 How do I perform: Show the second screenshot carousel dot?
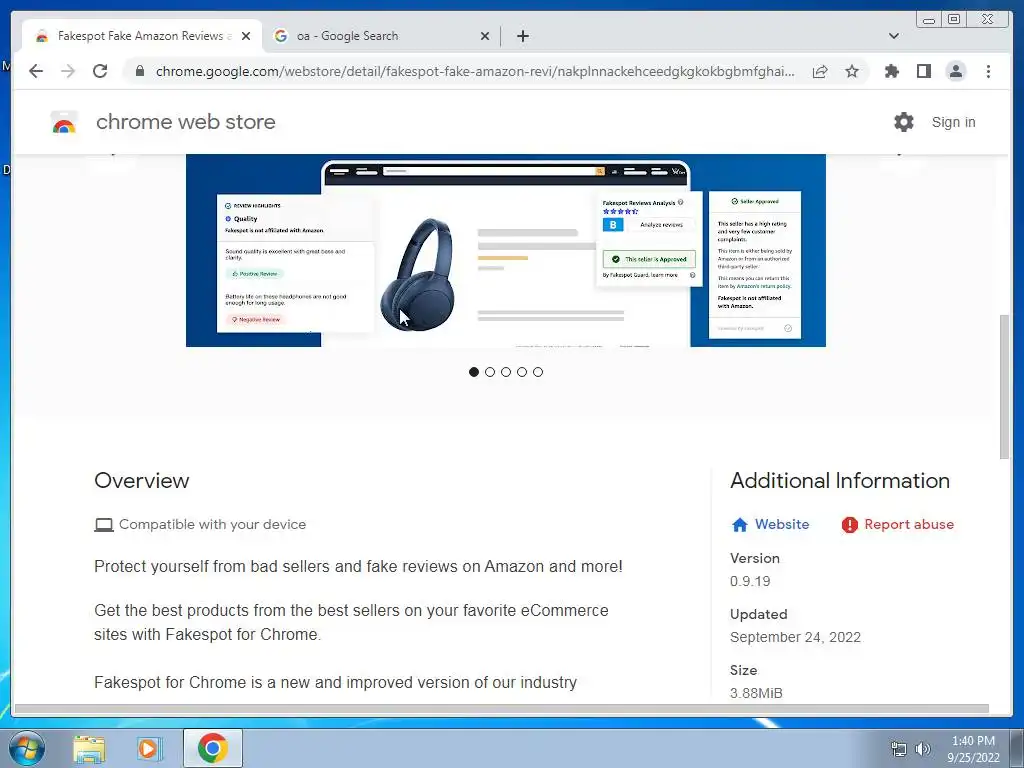pyautogui.click(x=490, y=372)
